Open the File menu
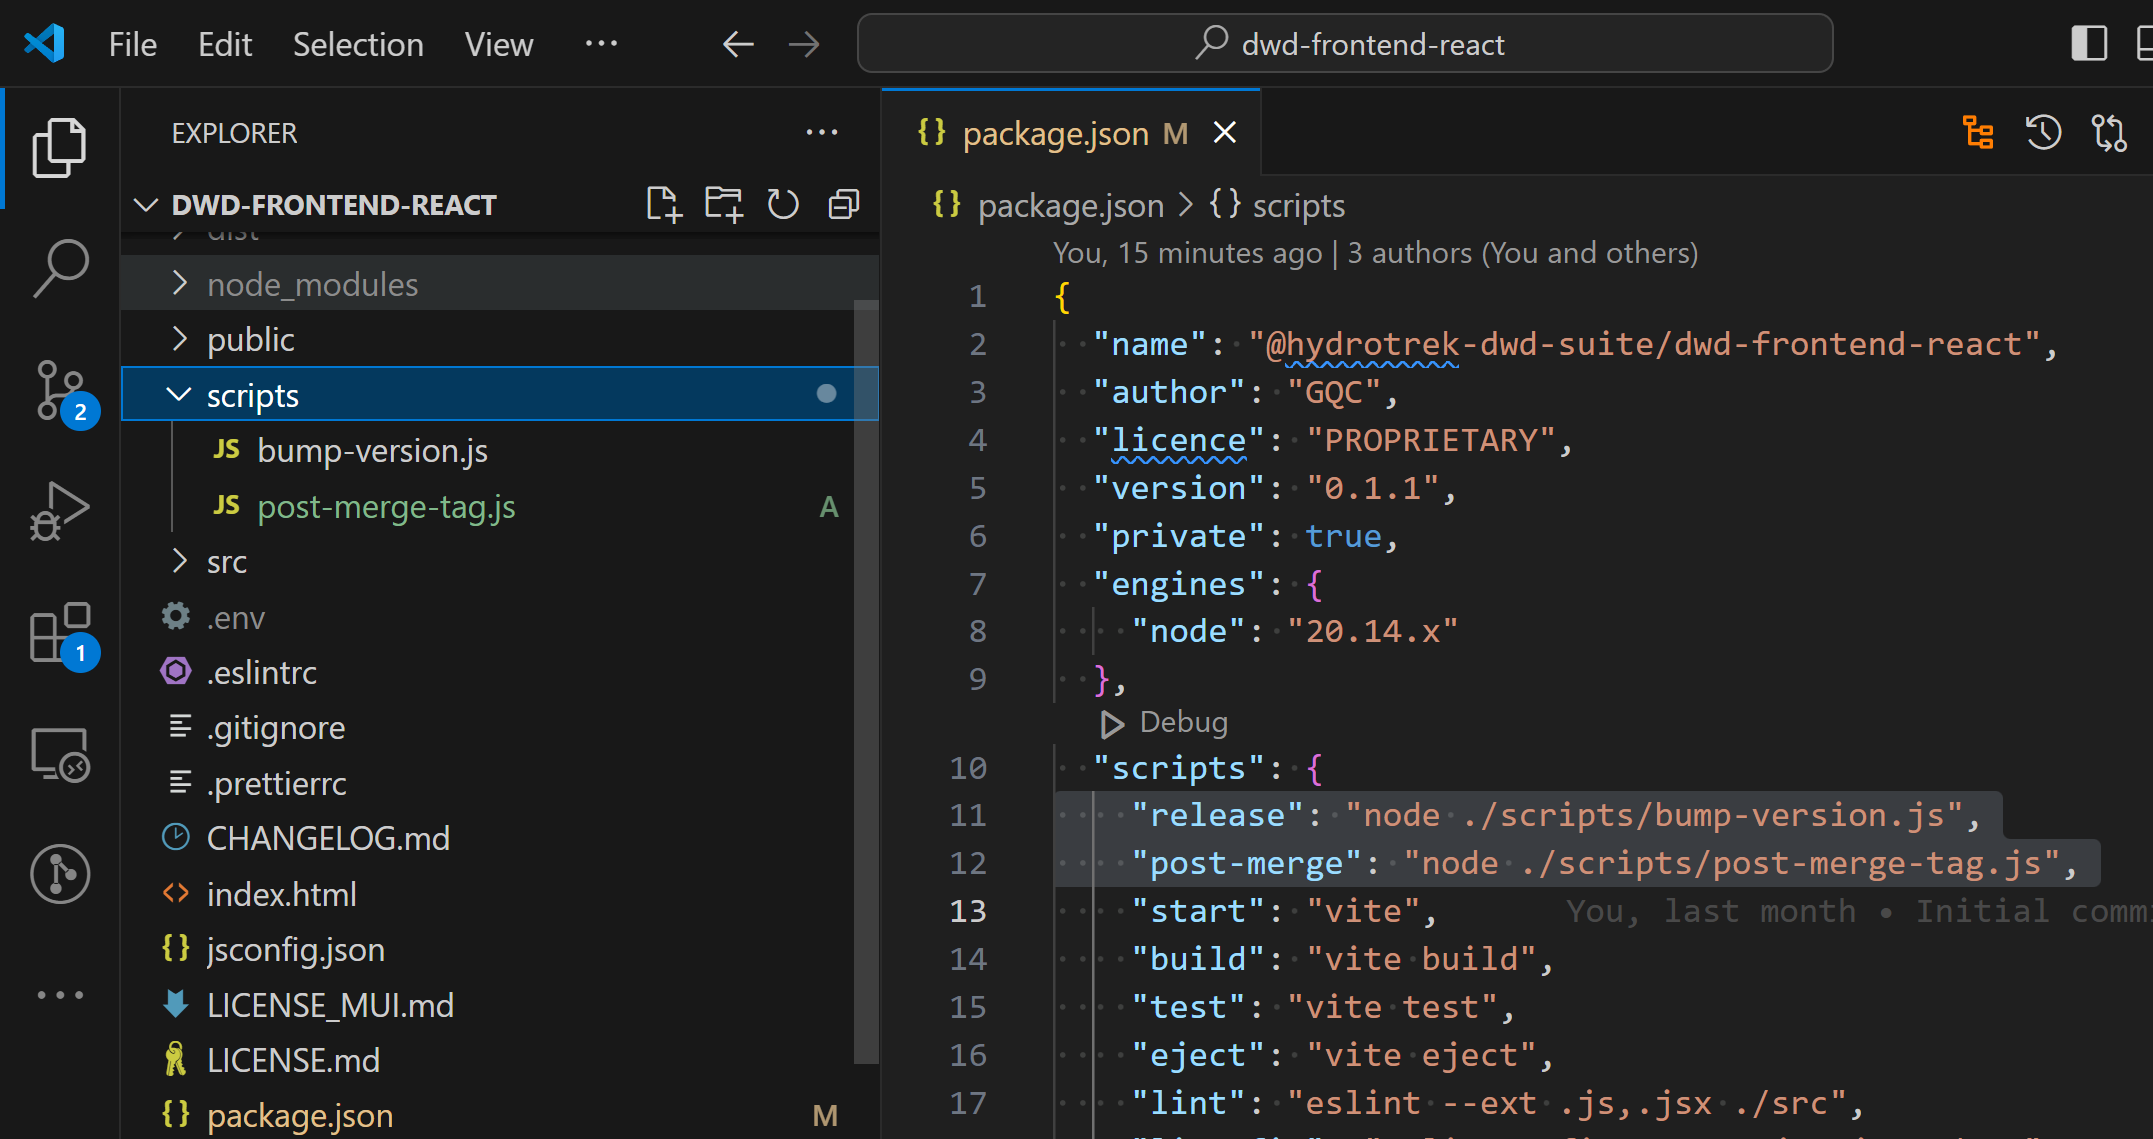Screen dimensions: 2153x1139 (133, 44)
